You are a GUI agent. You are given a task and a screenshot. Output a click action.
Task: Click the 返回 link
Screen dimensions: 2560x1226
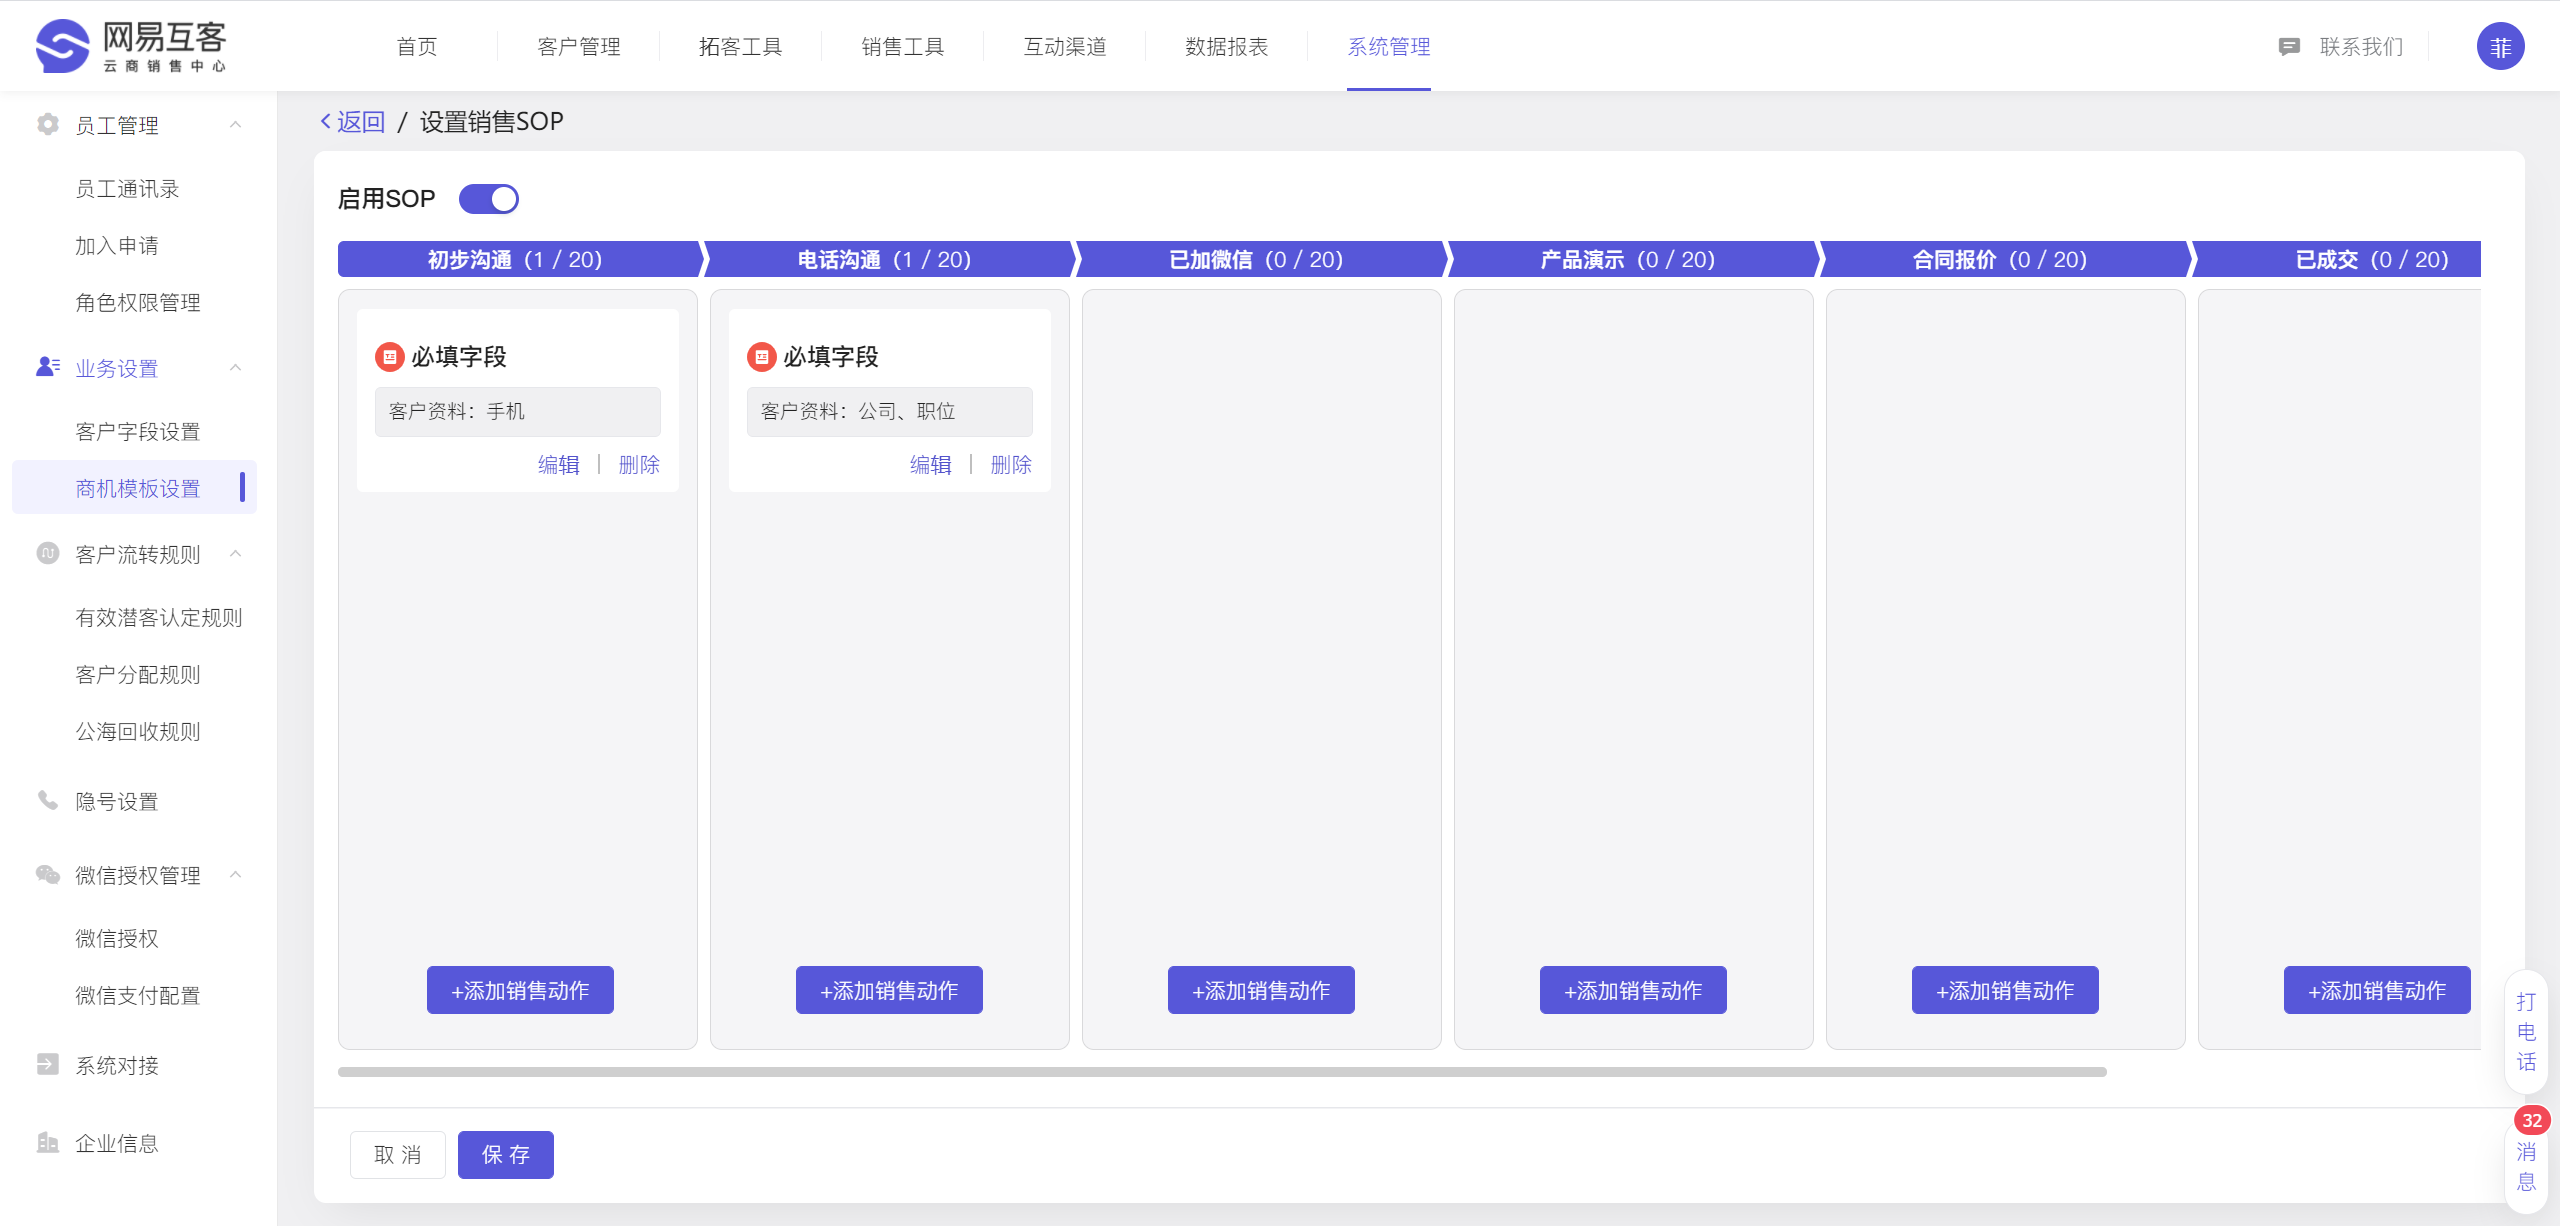360,122
